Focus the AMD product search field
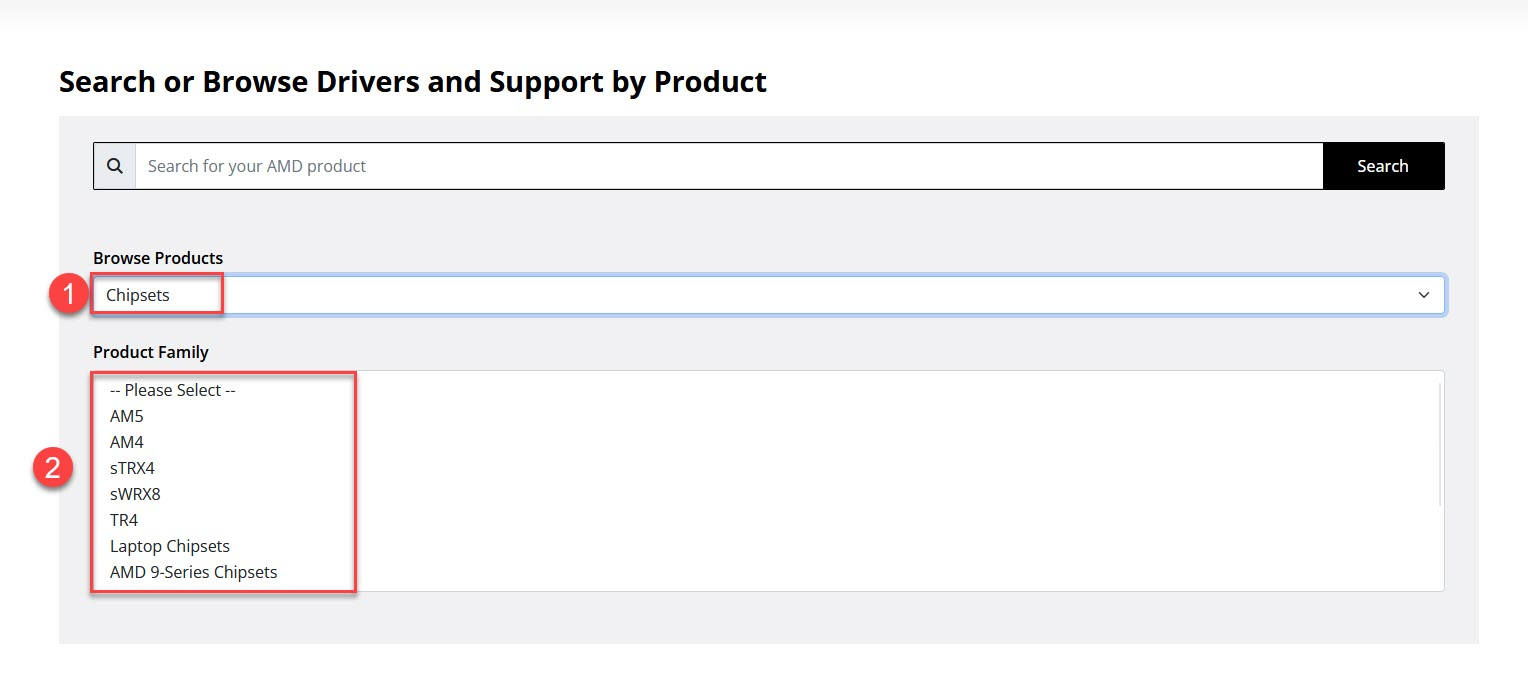Viewport: 1528px width, 689px height. click(x=728, y=166)
